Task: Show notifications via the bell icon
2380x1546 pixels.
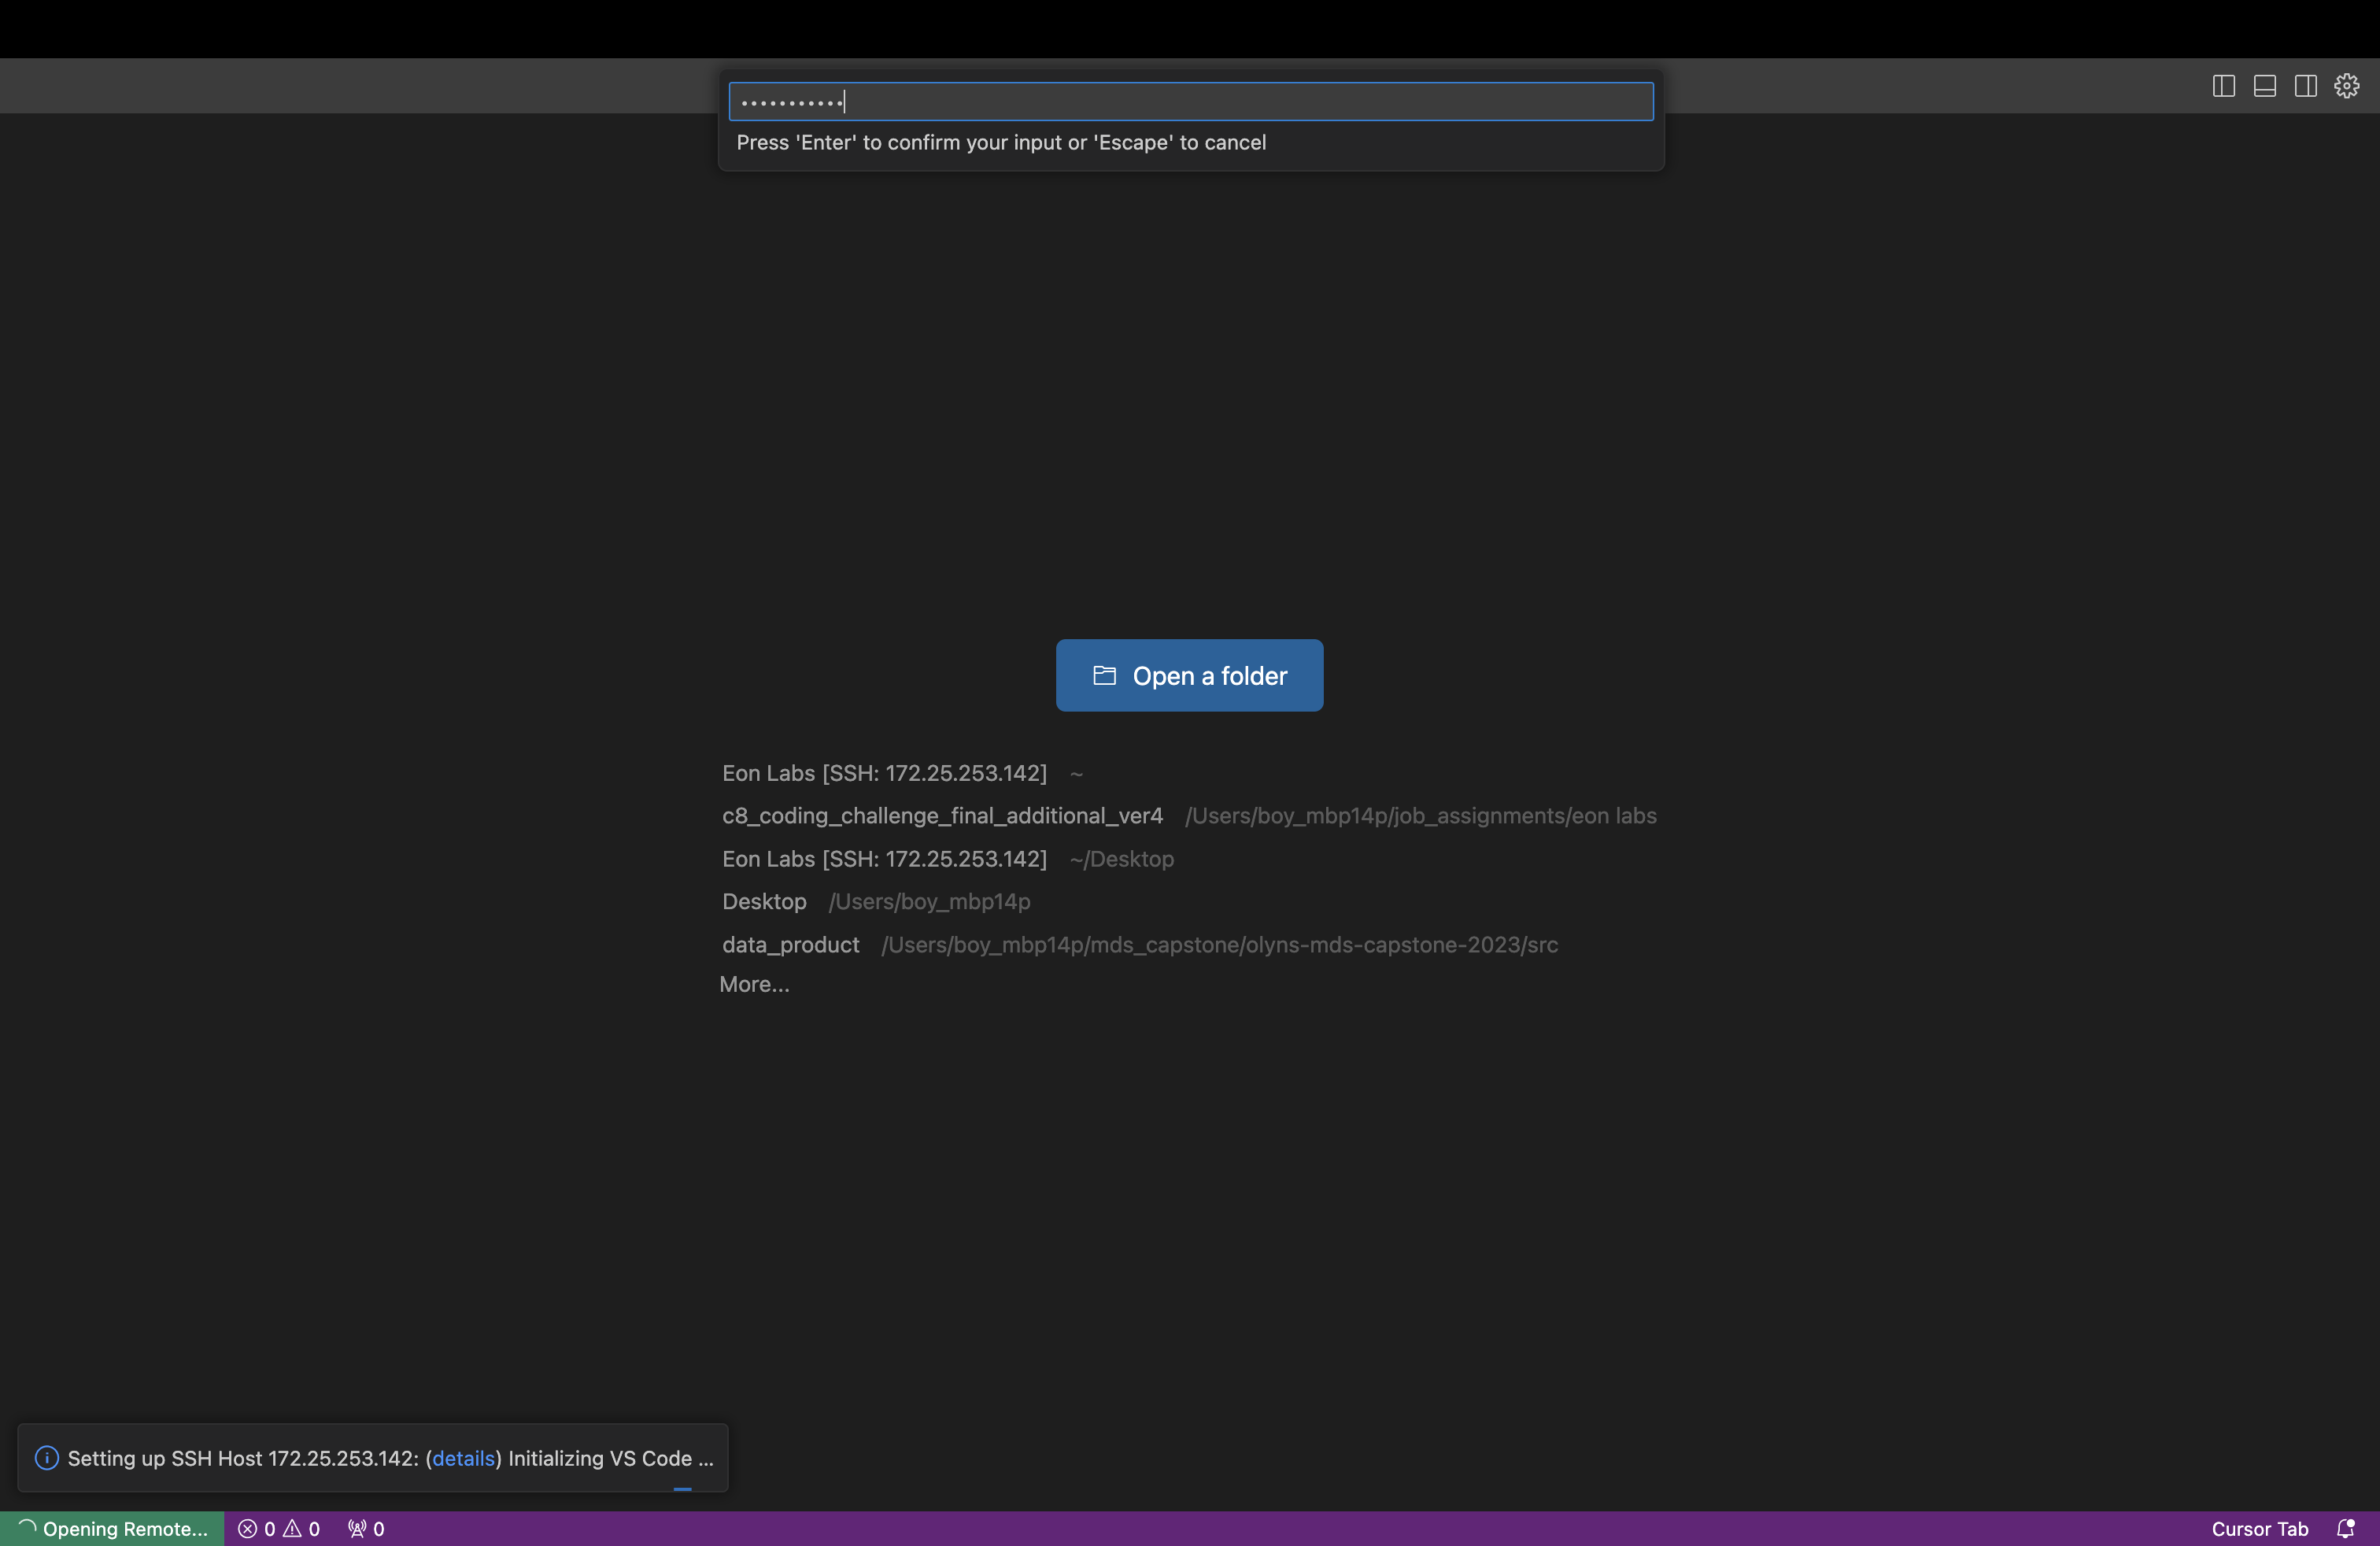Action: [2345, 1529]
